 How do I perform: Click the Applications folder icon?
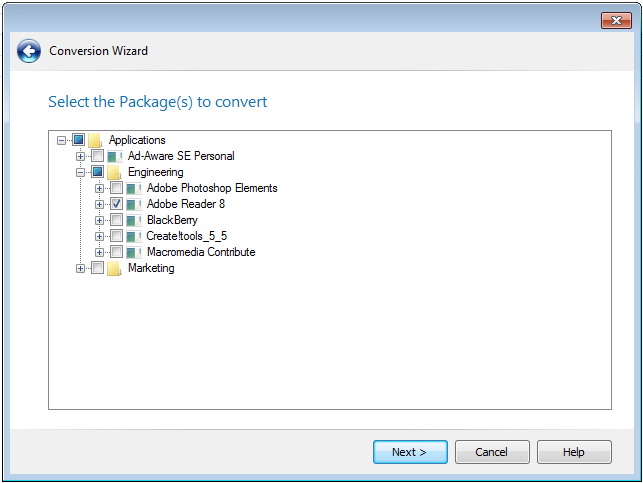(96, 140)
